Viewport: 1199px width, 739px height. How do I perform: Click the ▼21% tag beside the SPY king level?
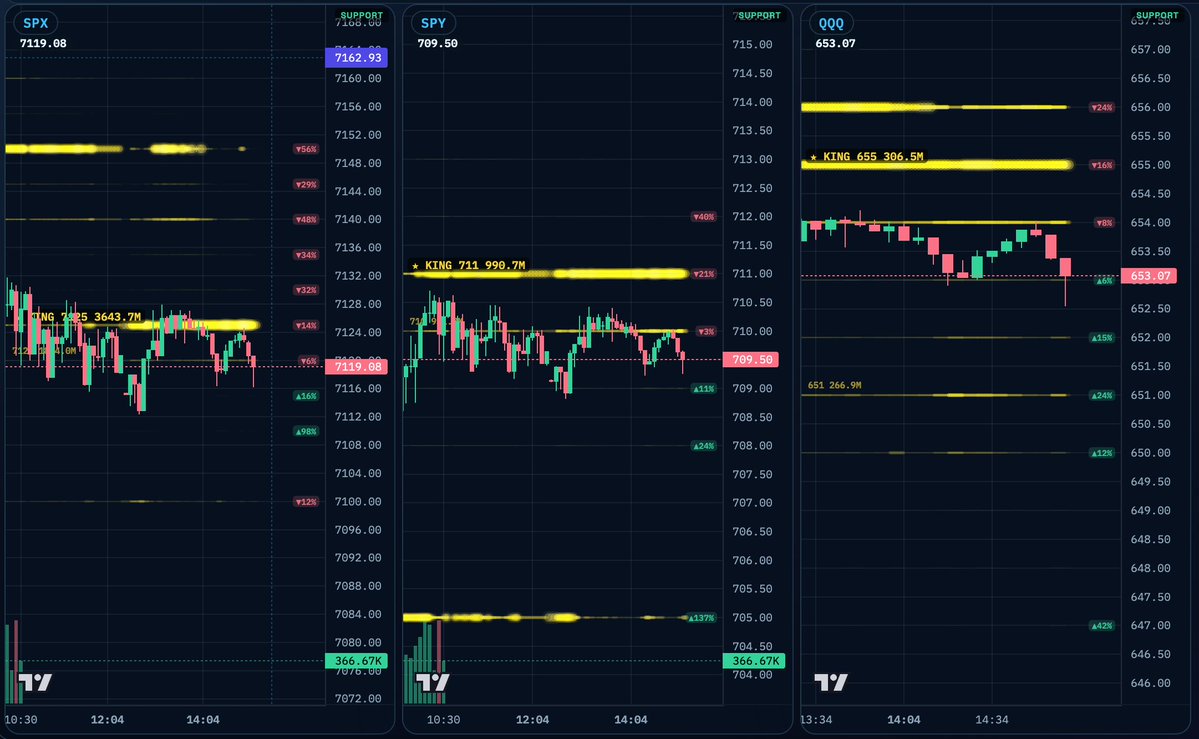point(703,274)
